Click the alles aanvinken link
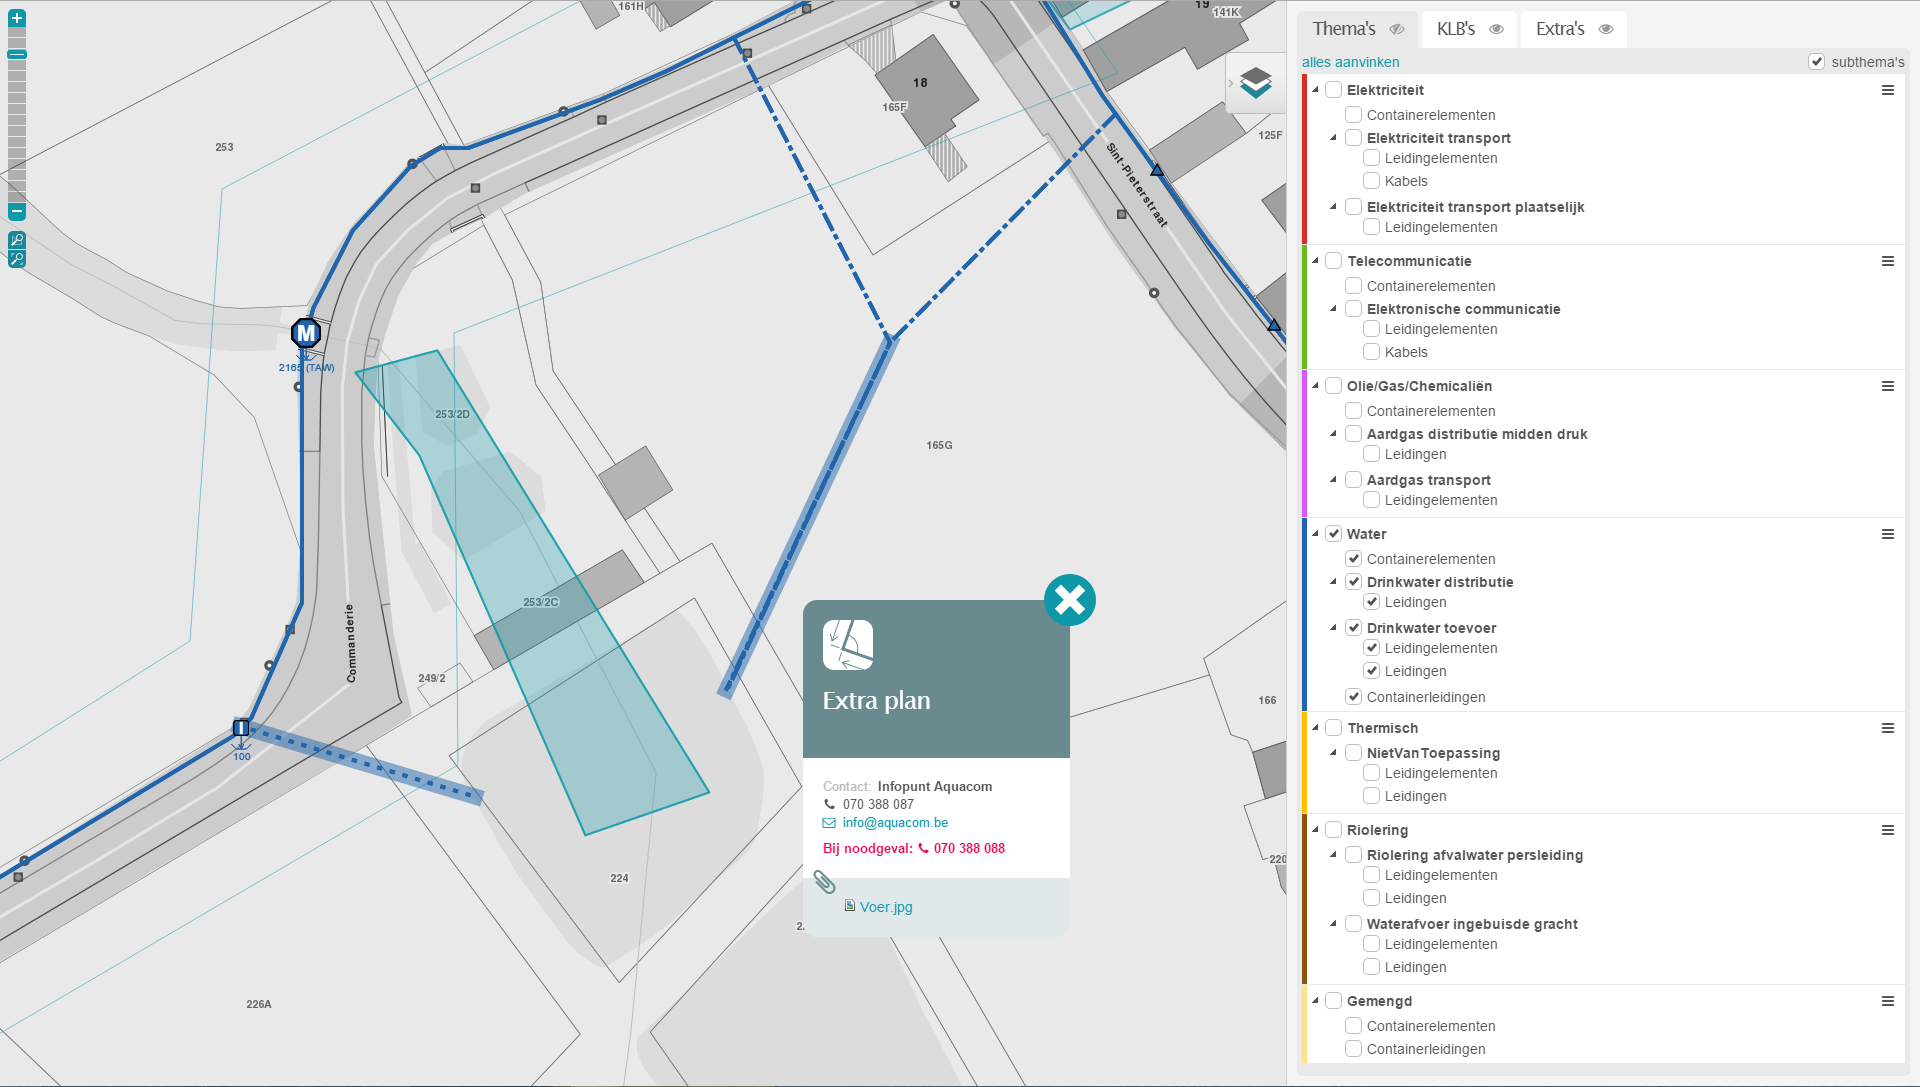1920x1087 pixels. click(x=1350, y=62)
